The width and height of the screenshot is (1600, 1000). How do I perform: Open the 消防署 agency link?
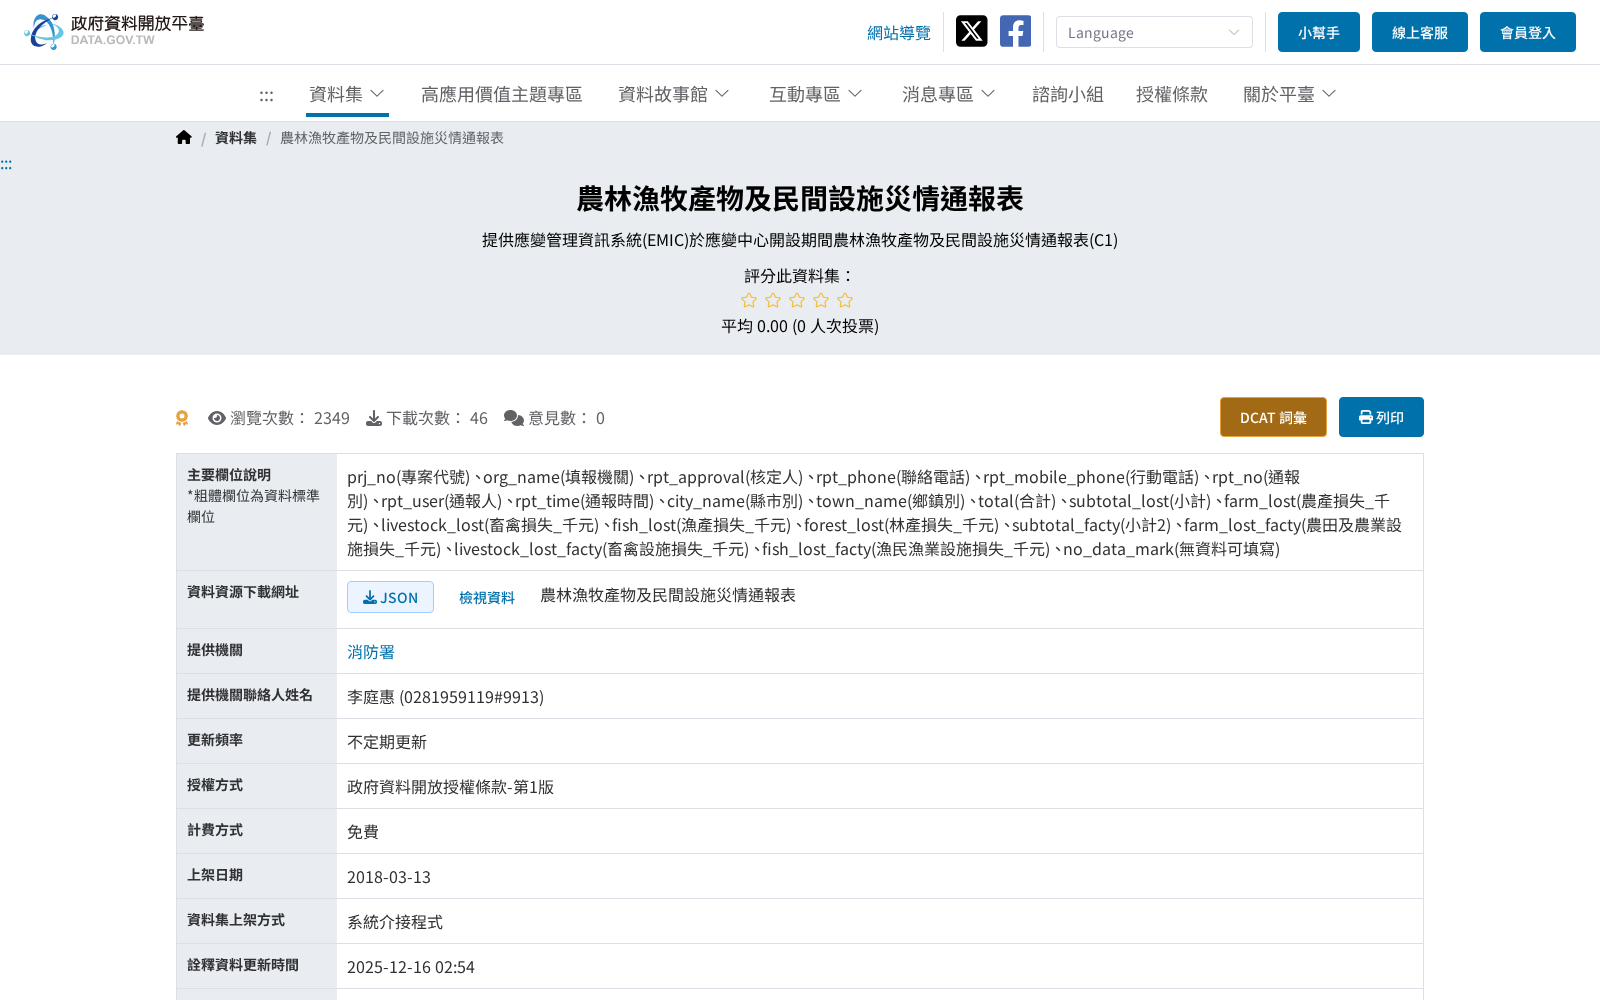371,652
